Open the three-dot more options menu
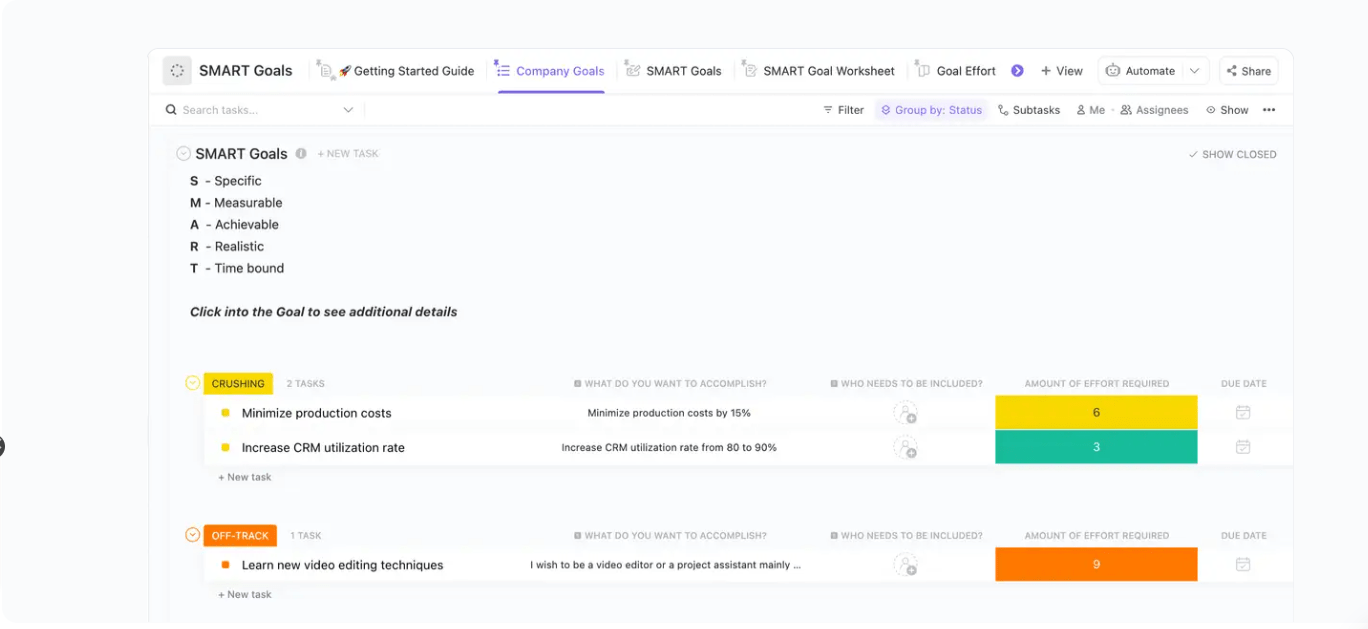 pos(1269,110)
